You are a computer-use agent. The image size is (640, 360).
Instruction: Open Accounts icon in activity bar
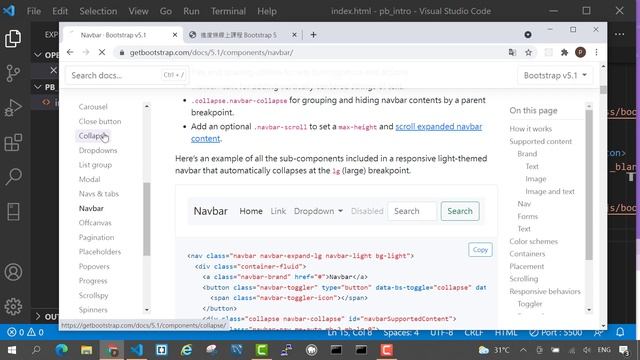(x=13, y=272)
